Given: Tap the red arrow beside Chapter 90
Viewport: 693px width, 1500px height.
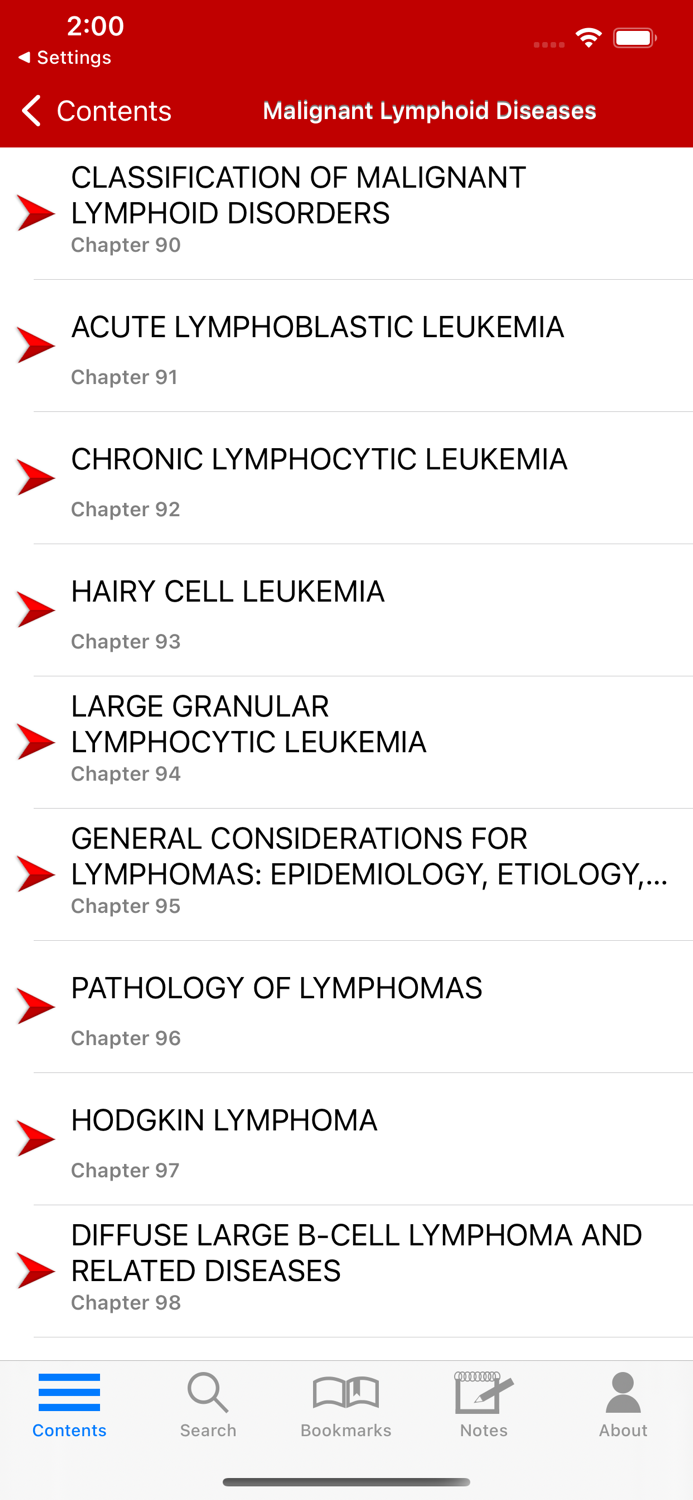Looking at the screenshot, I should [x=36, y=212].
